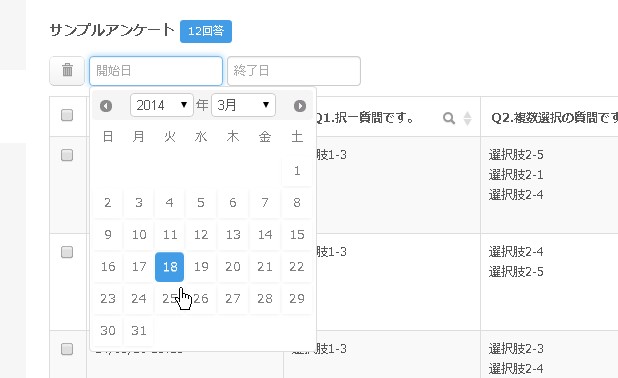Viewport: 618px width, 378px height.
Task: Select day 10 in calendar
Action: coord(139,235)
